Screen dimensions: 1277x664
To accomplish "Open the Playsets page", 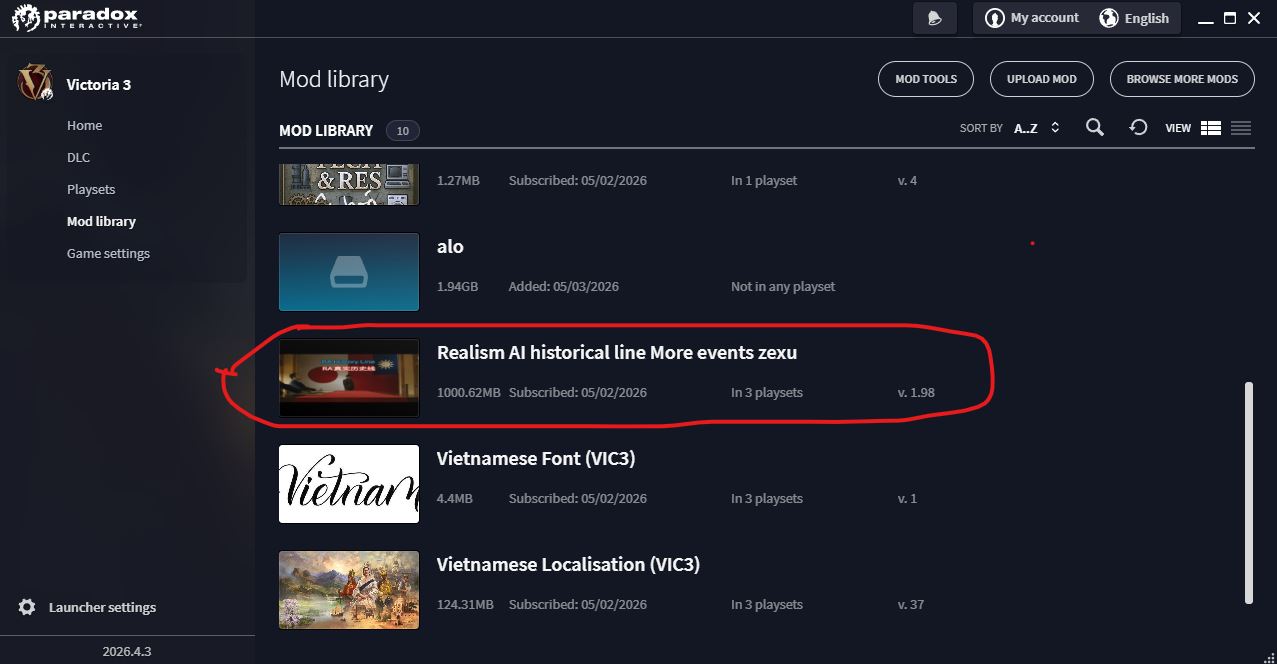I will 91,189.
